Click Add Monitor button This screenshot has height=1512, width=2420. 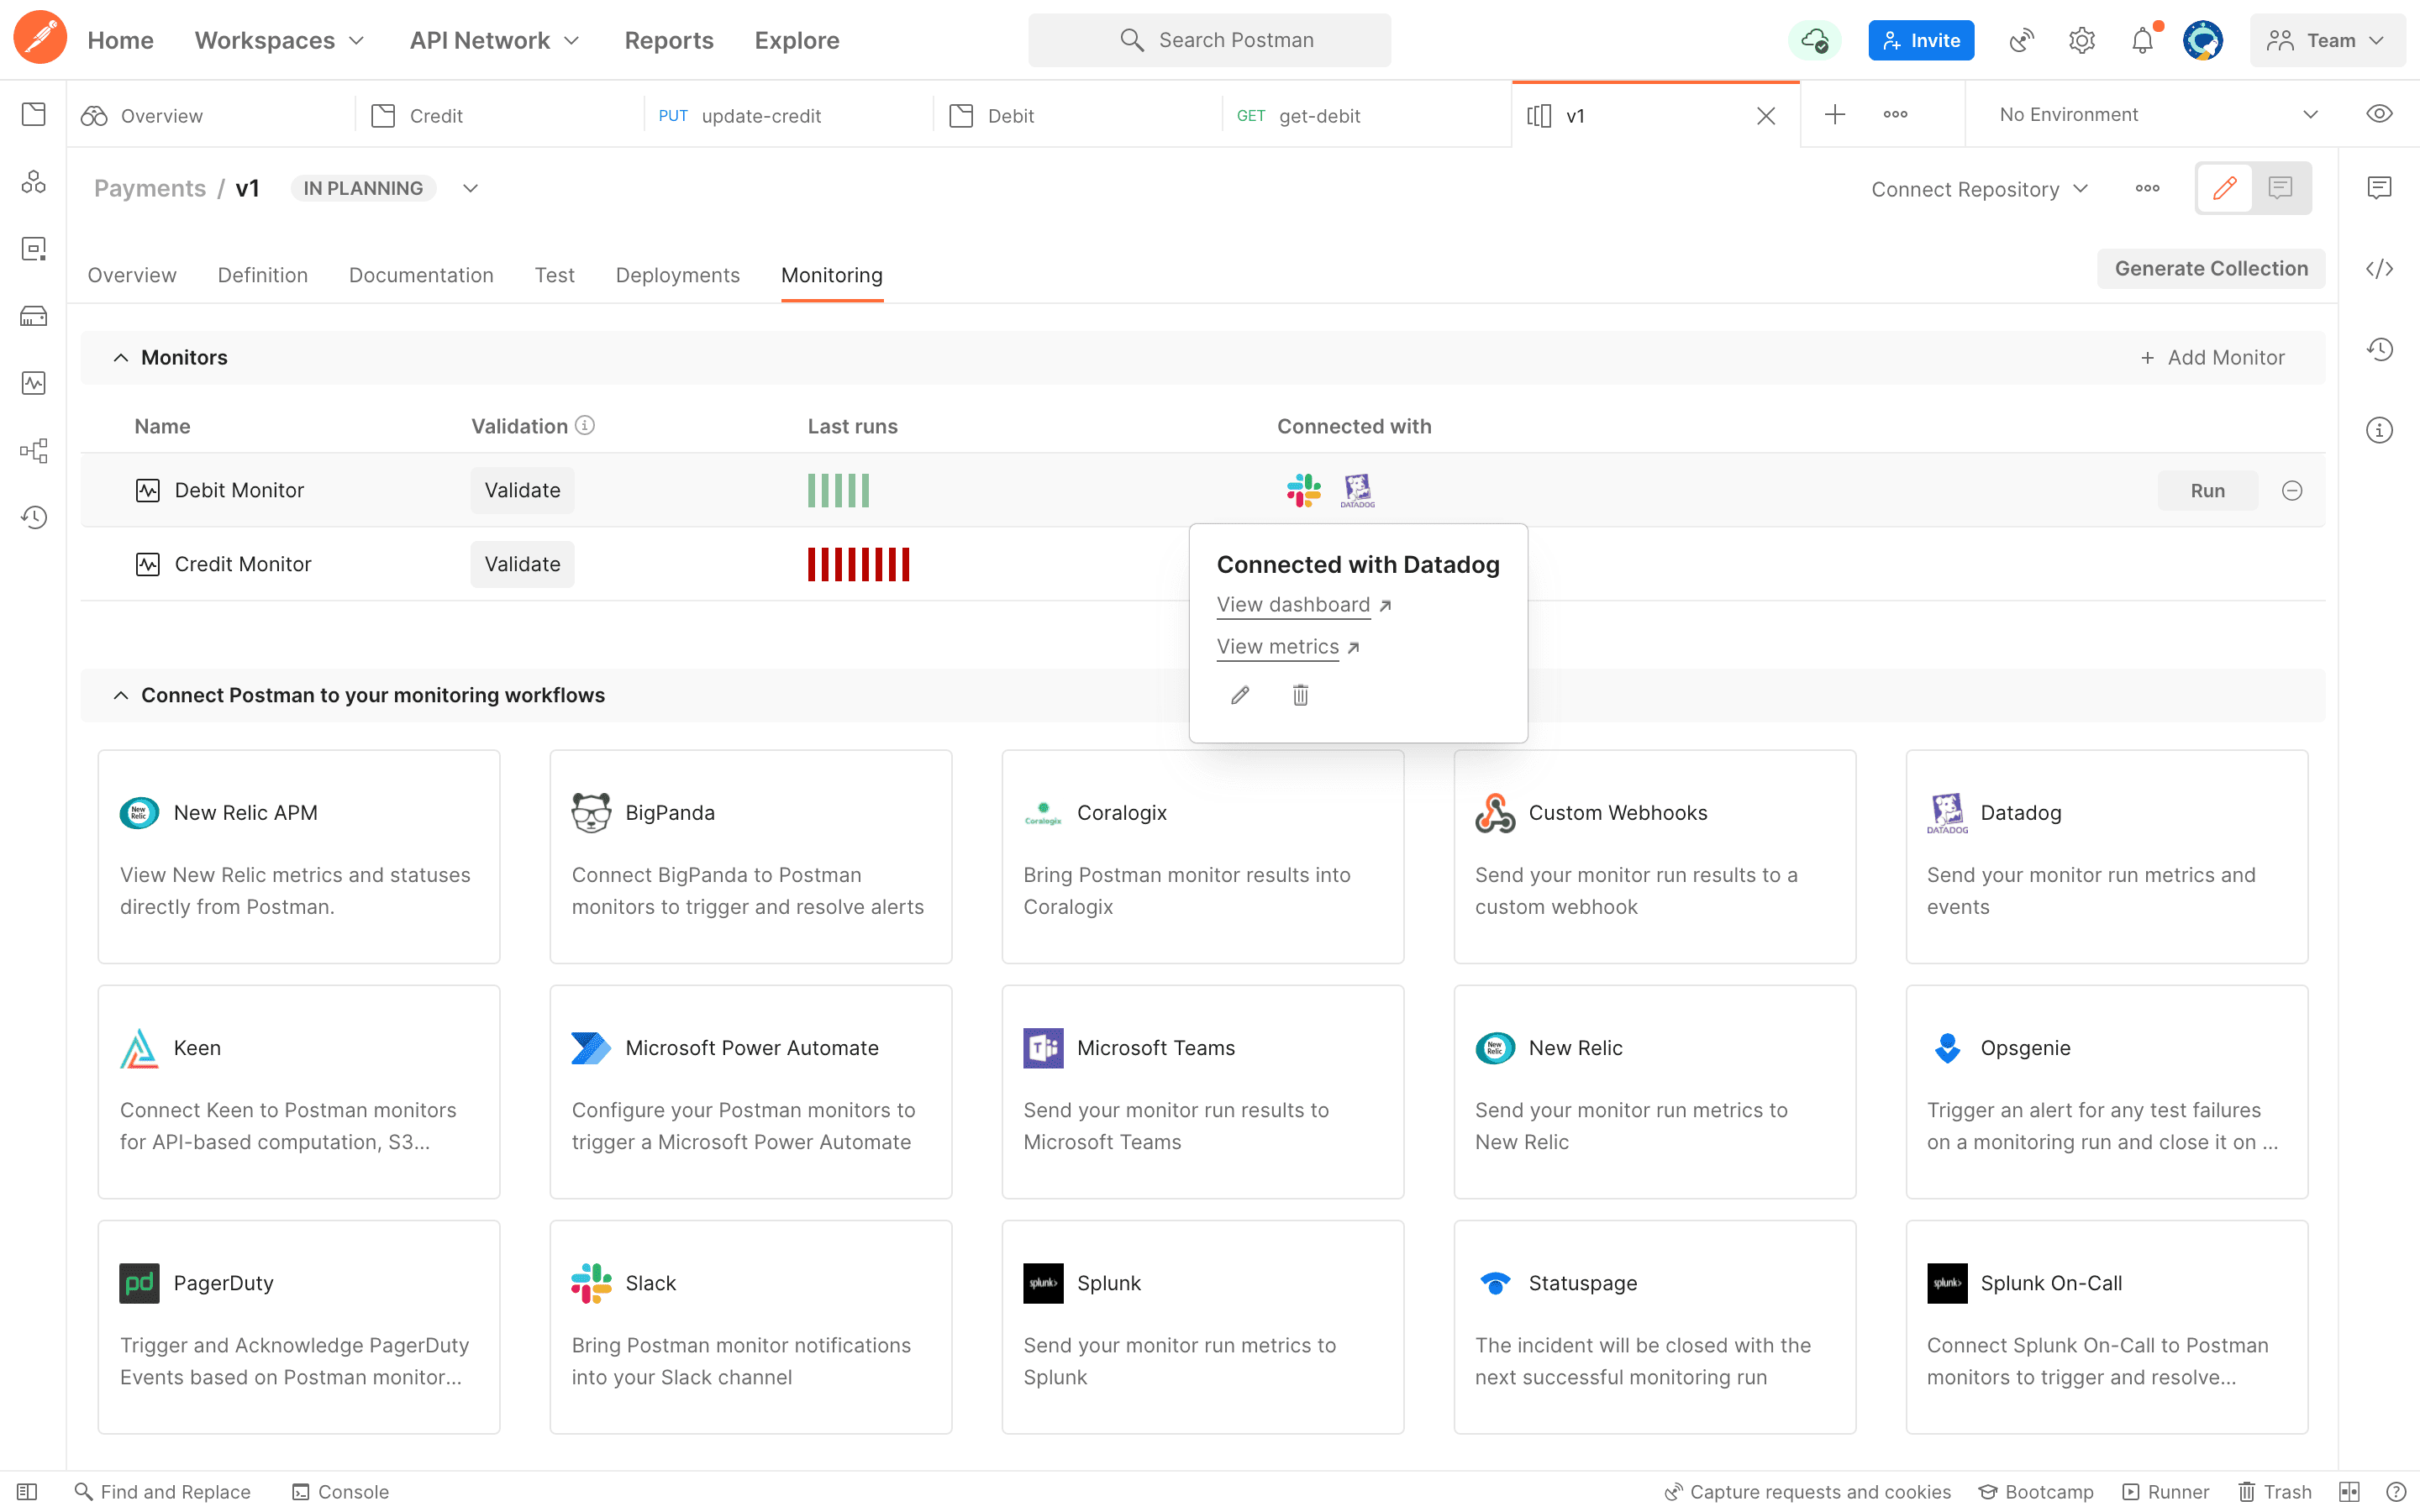tap(2212, 357)
